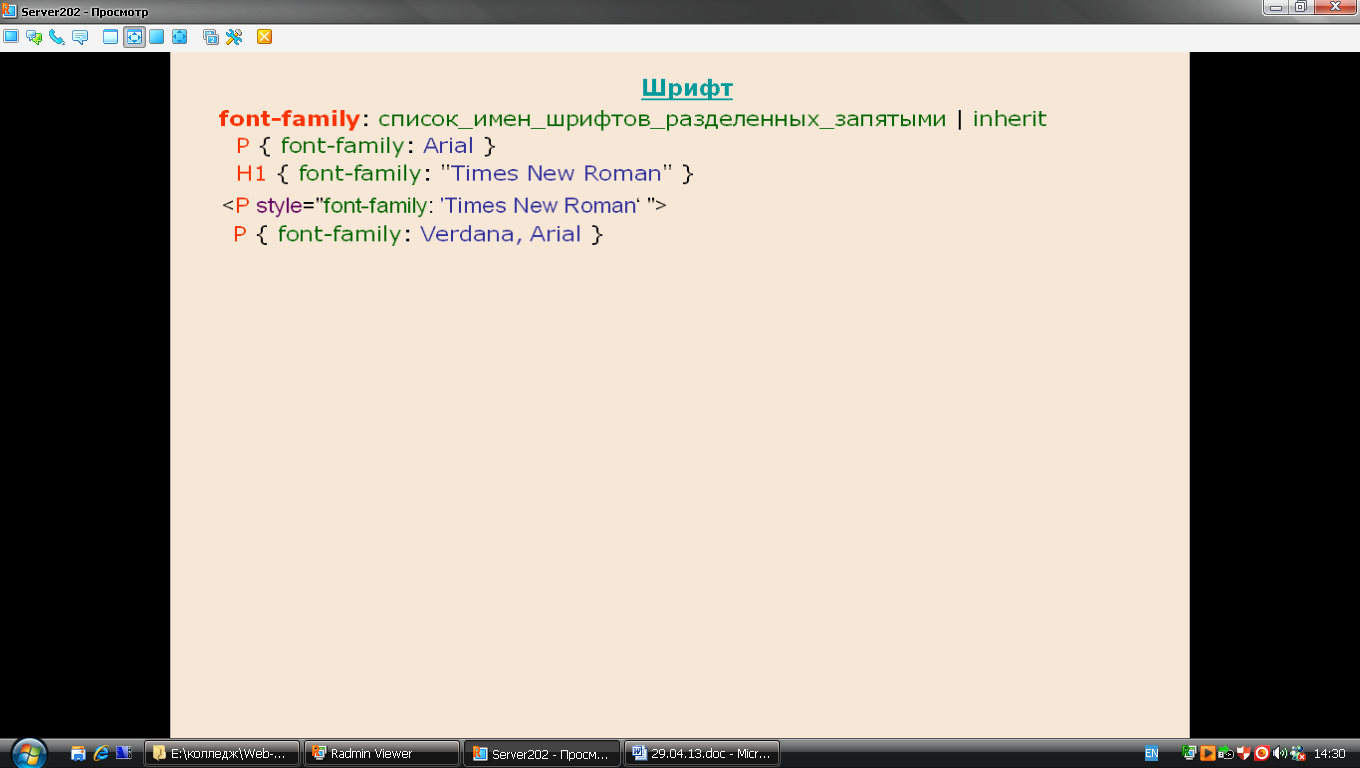Switch to the E:\колледж\Web folder taskbar button

222,754
